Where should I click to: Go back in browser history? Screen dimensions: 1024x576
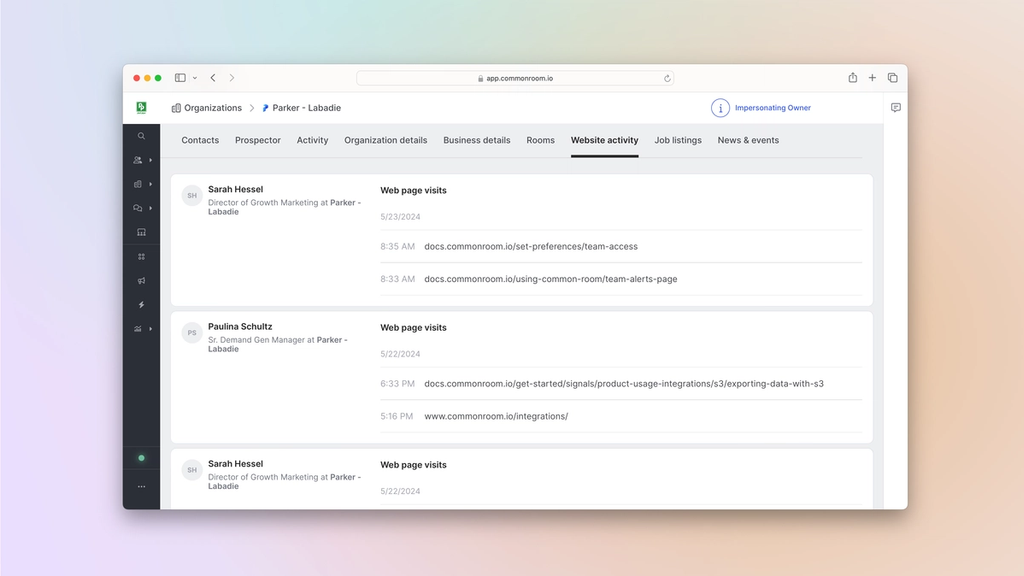[x=213, y=78]
